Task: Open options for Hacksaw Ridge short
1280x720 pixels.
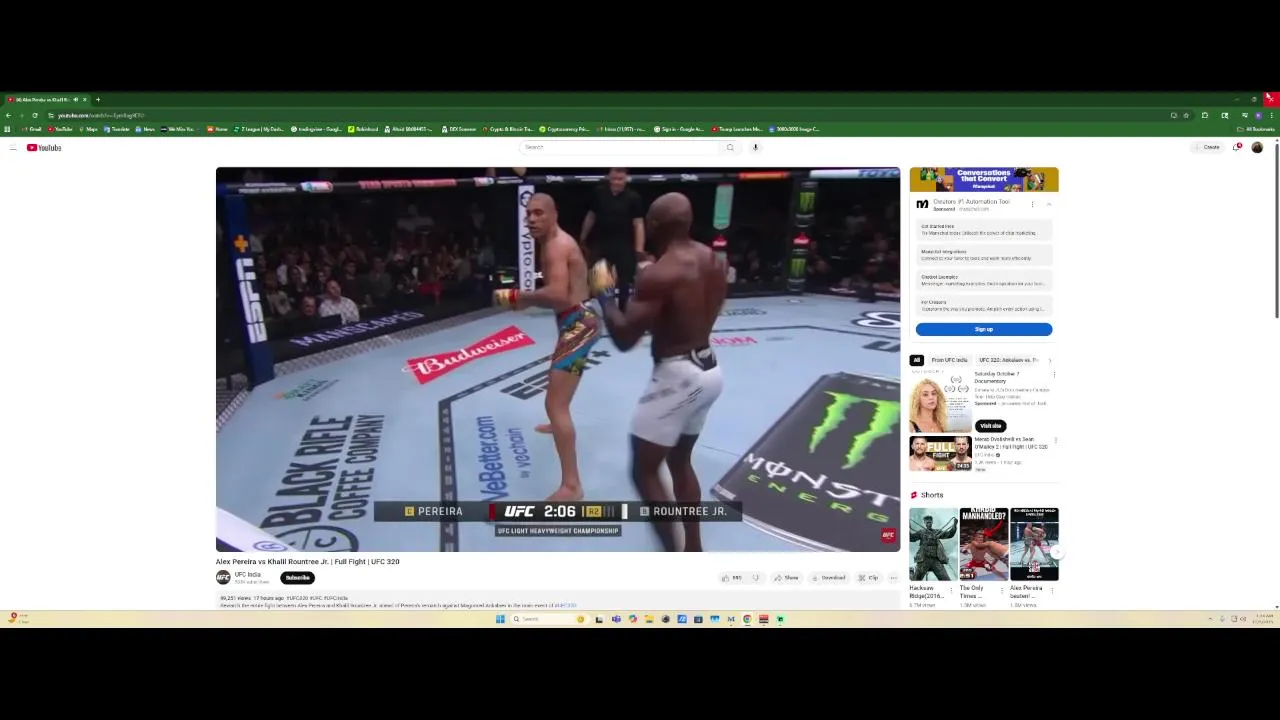Action: tap(952, 590)
